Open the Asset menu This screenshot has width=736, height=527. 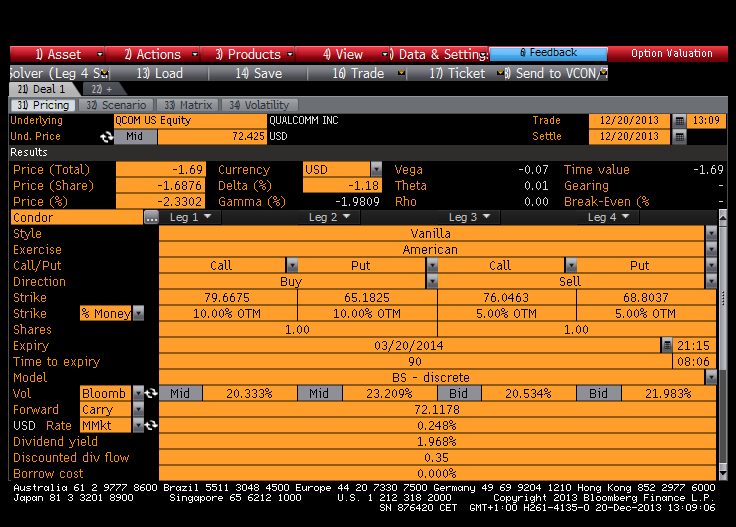tap(57, 54)
